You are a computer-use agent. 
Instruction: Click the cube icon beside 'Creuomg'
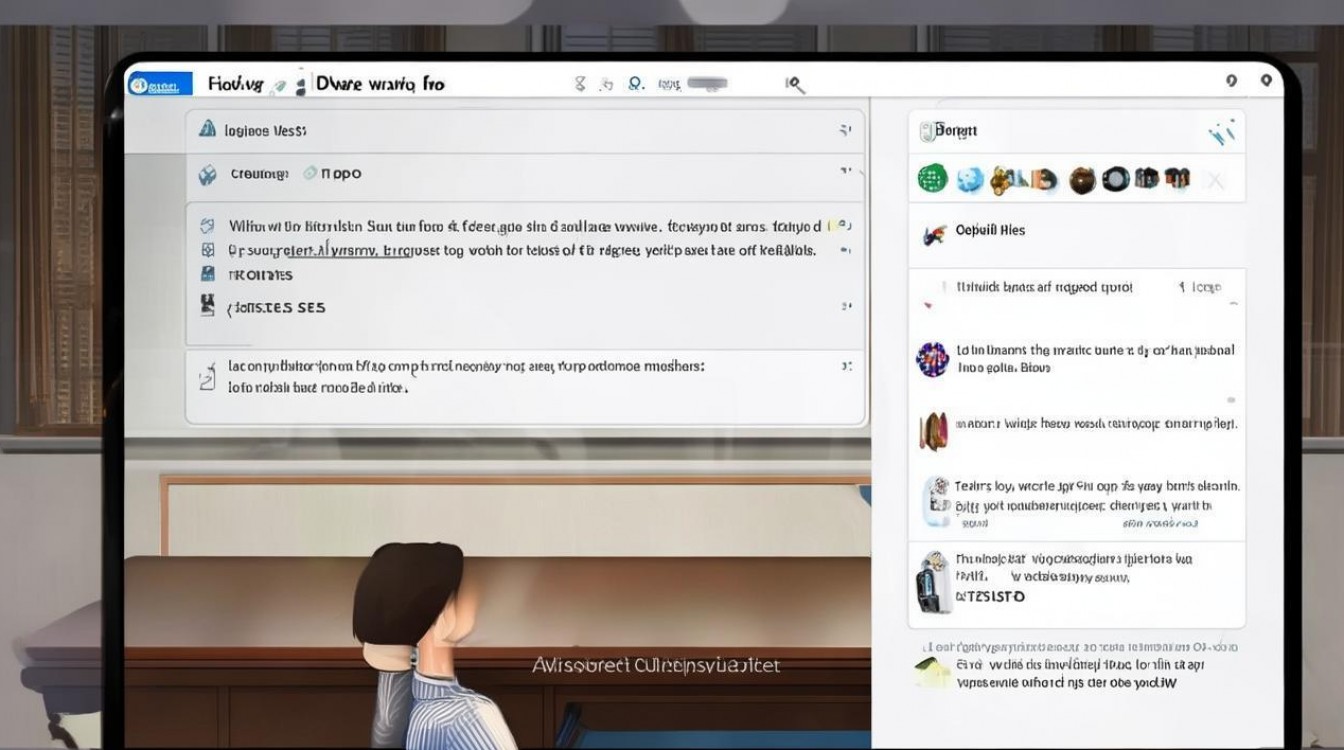click(207, 174)
